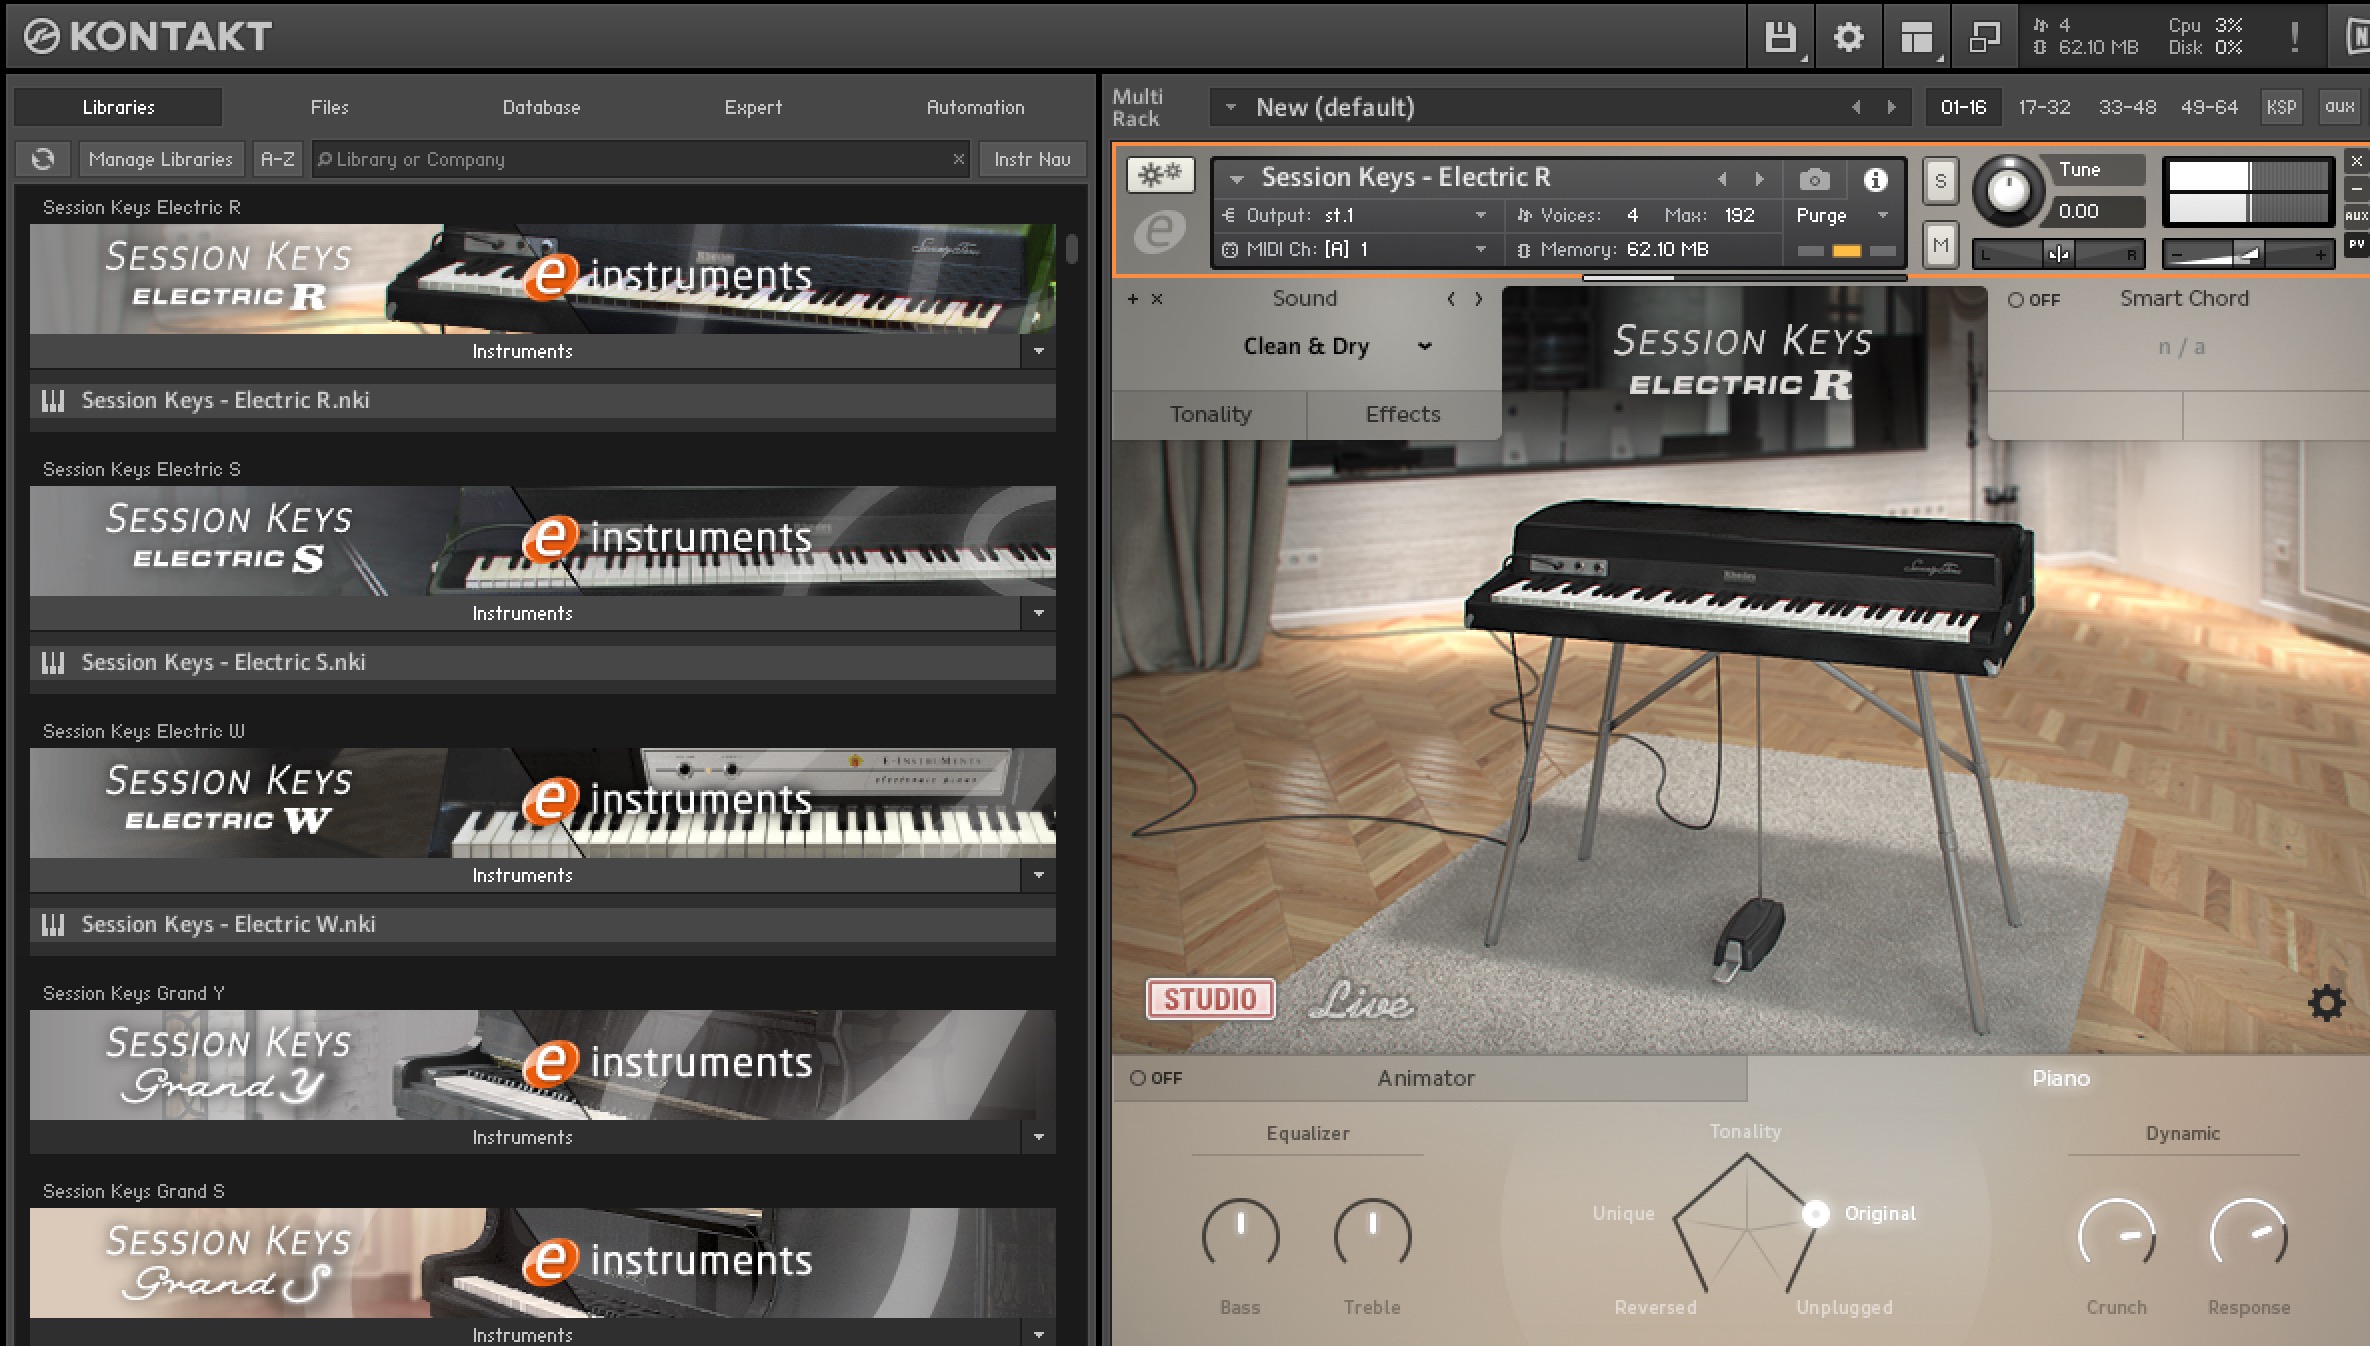
Task: Load Session Keys - Electric W.nki
Action: pos(542,925)
